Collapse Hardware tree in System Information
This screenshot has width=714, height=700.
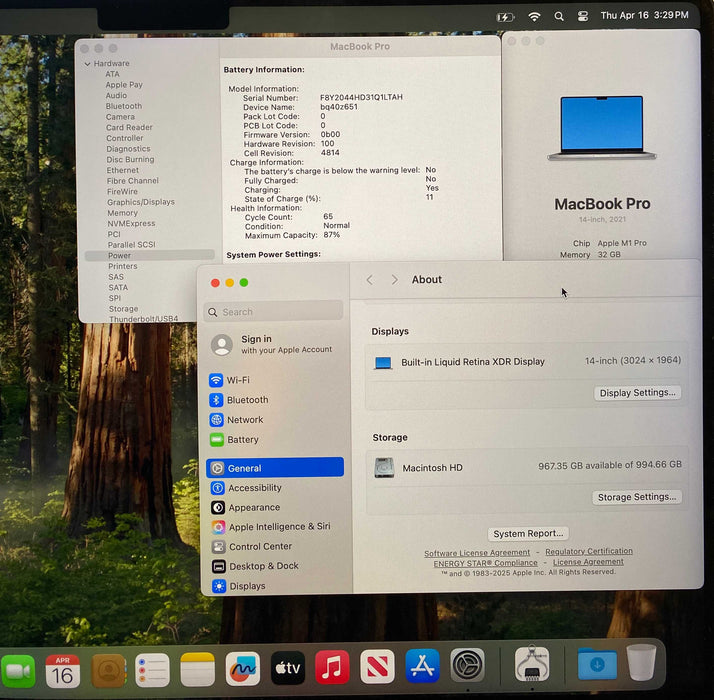pos(87,64)
